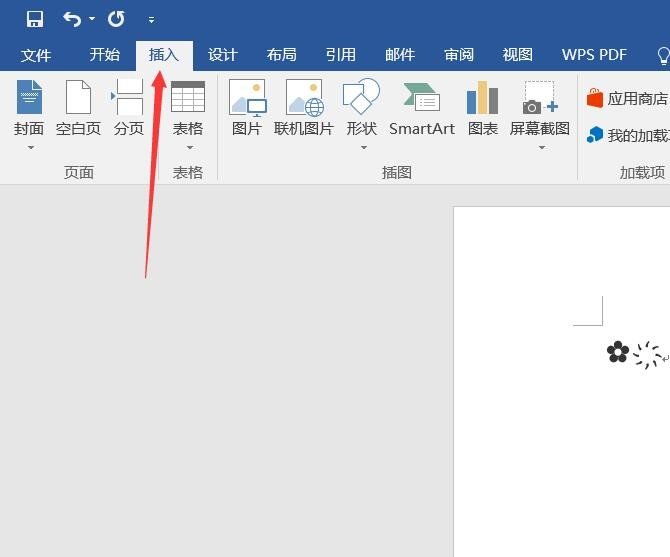Open the undo history dropdown arrow
670x557 pixels.
(92, 19)
